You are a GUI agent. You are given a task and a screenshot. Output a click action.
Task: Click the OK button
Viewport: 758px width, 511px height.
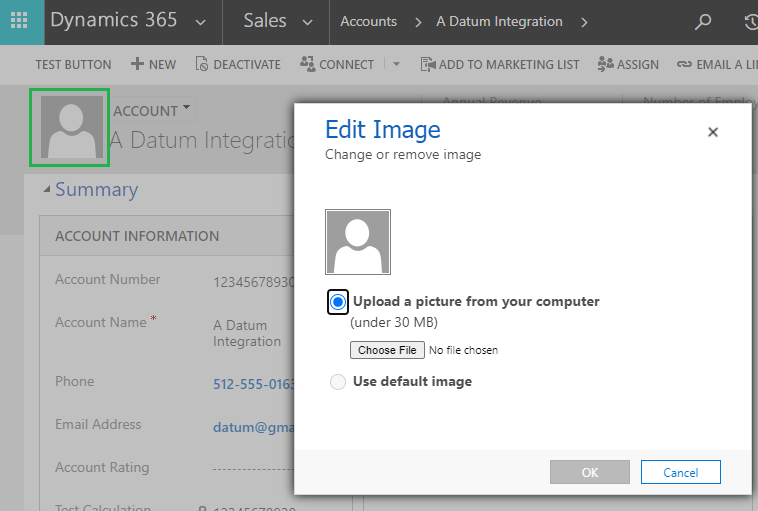coord(590,472)
